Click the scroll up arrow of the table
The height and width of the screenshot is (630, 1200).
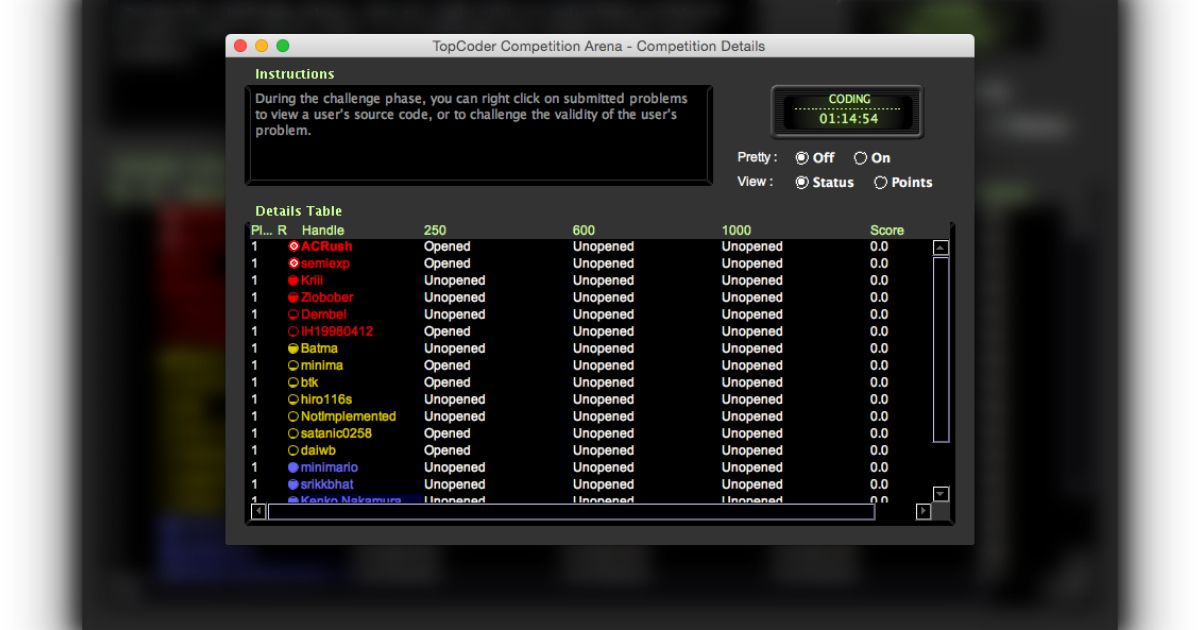(x=940, y=248)
